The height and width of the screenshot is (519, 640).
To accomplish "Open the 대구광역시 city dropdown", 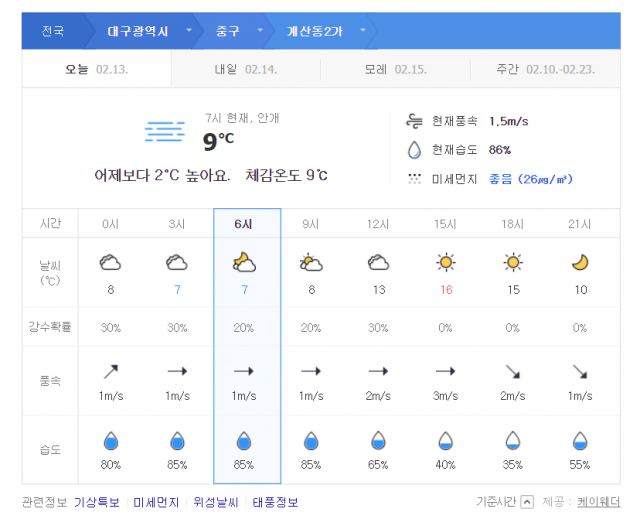I will (189, 30).
